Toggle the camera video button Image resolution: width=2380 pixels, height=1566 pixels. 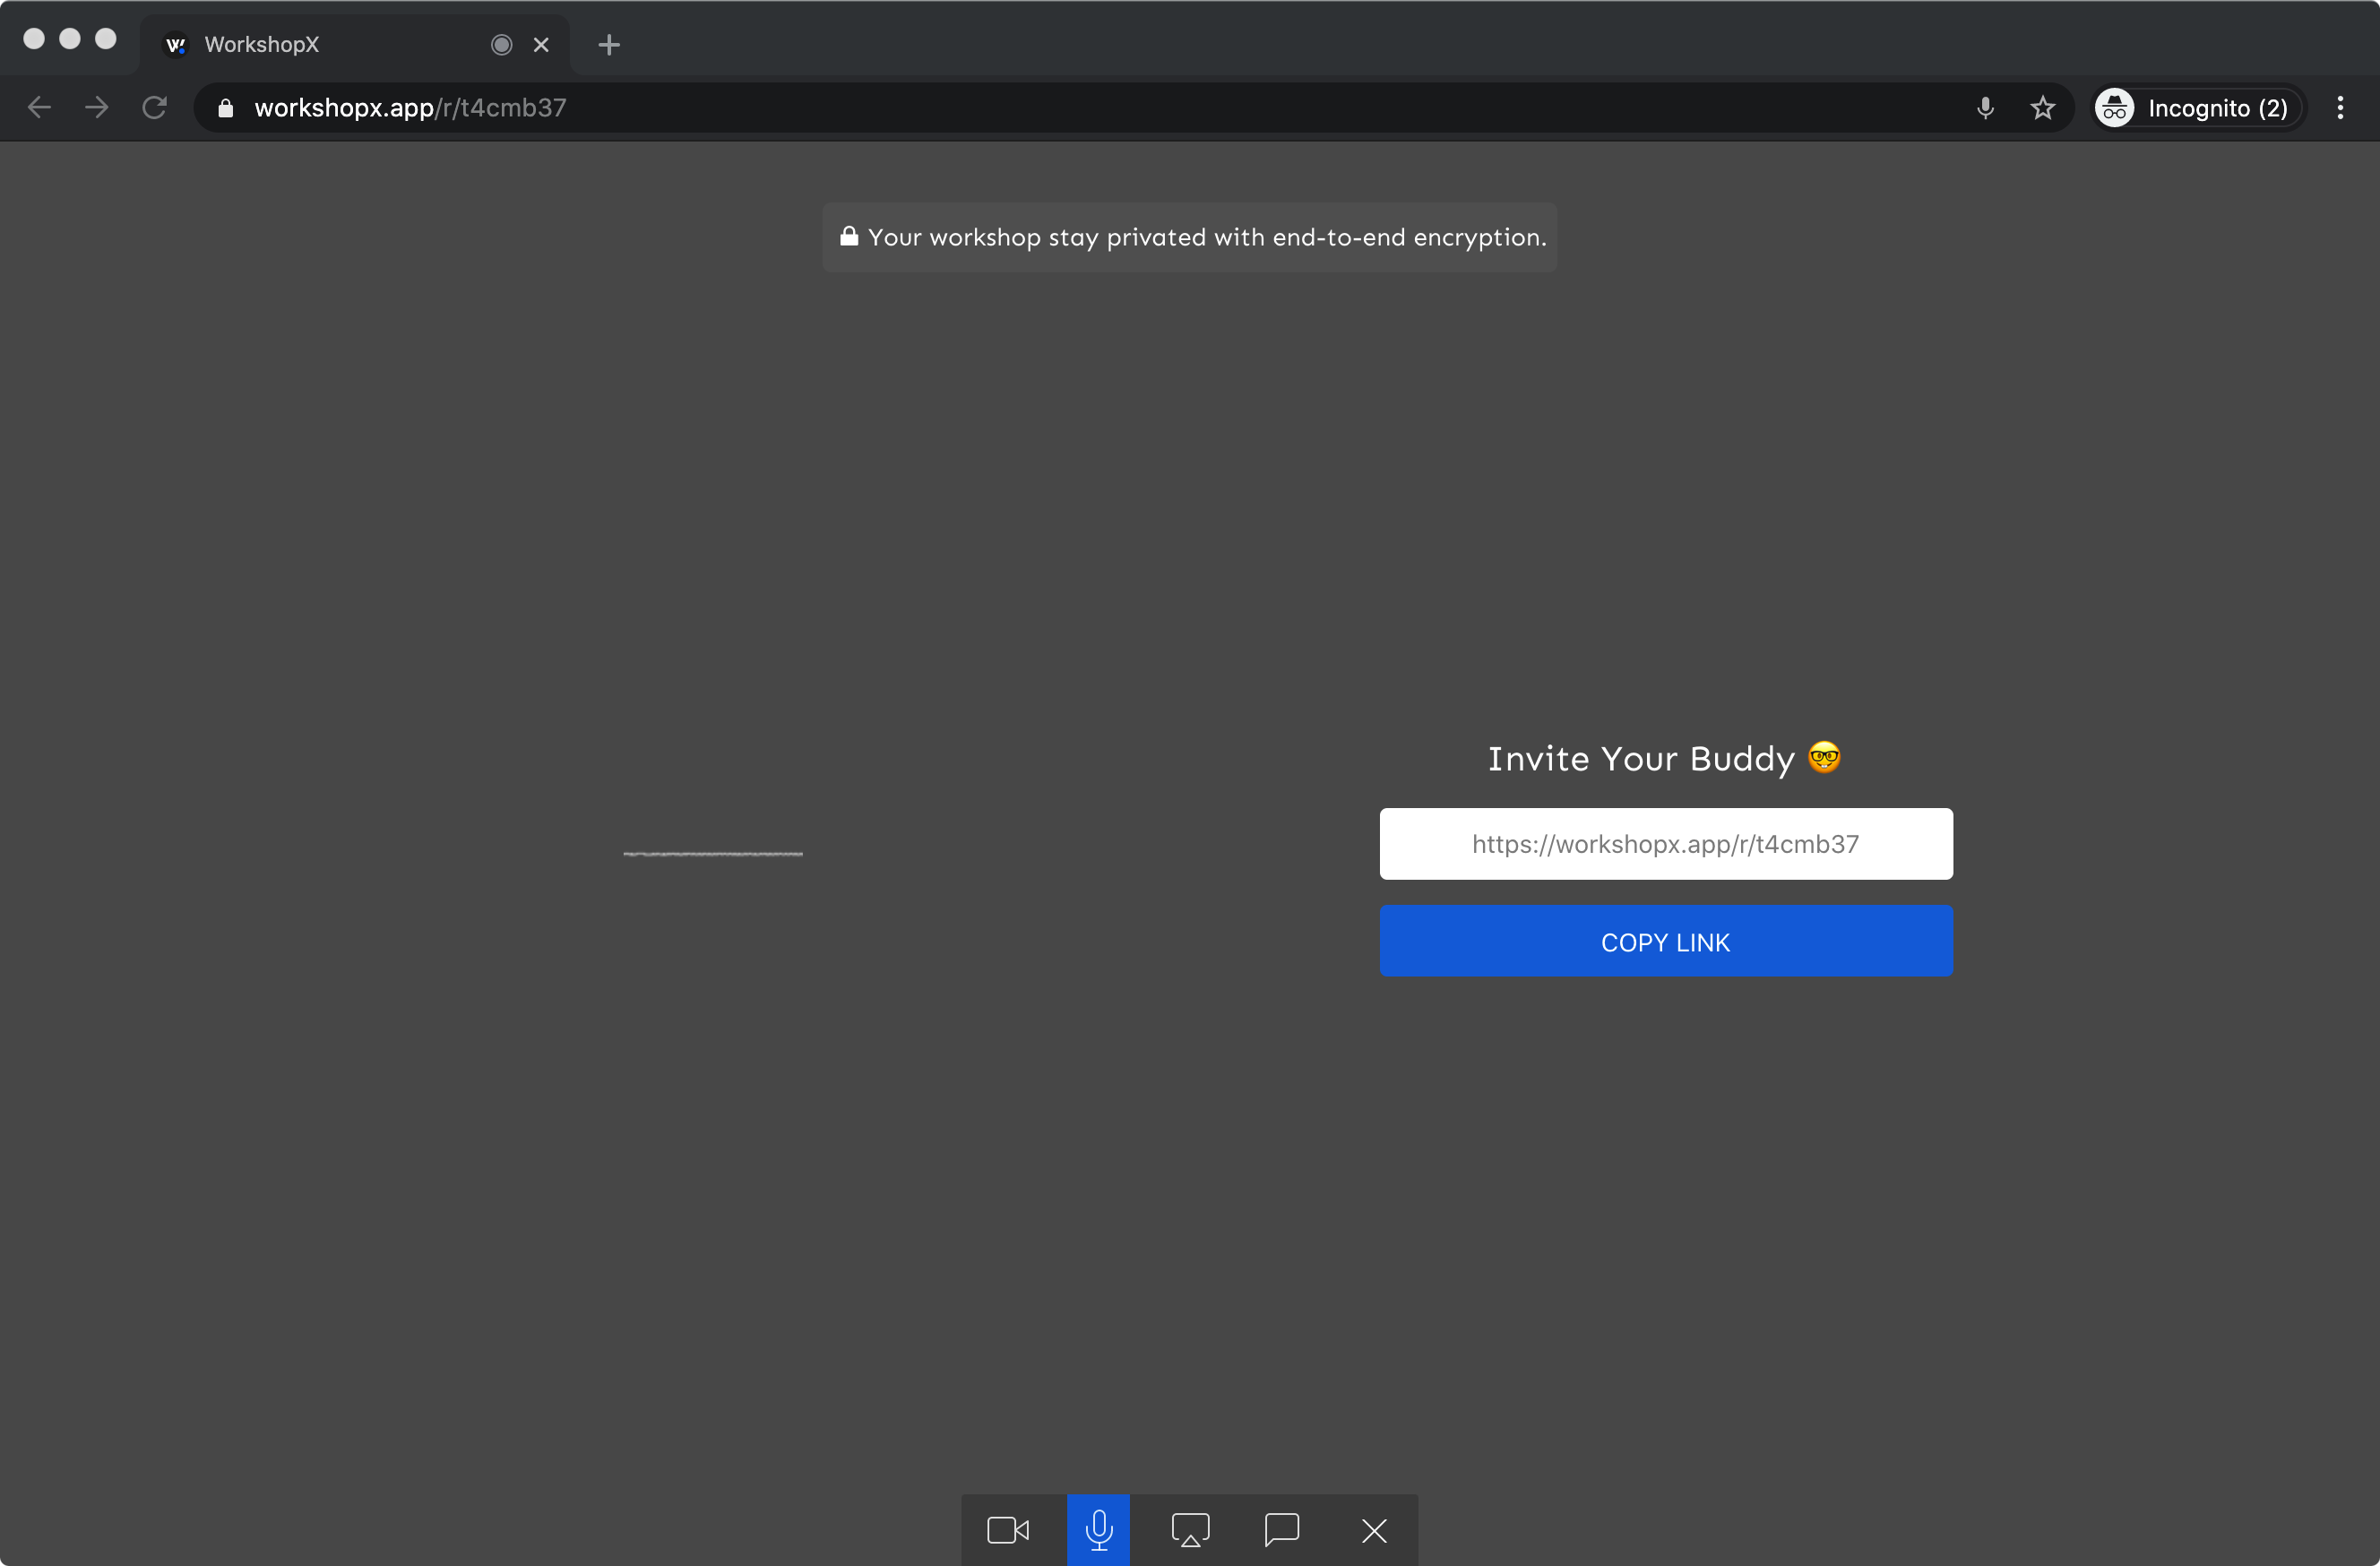[1007, 1530]
